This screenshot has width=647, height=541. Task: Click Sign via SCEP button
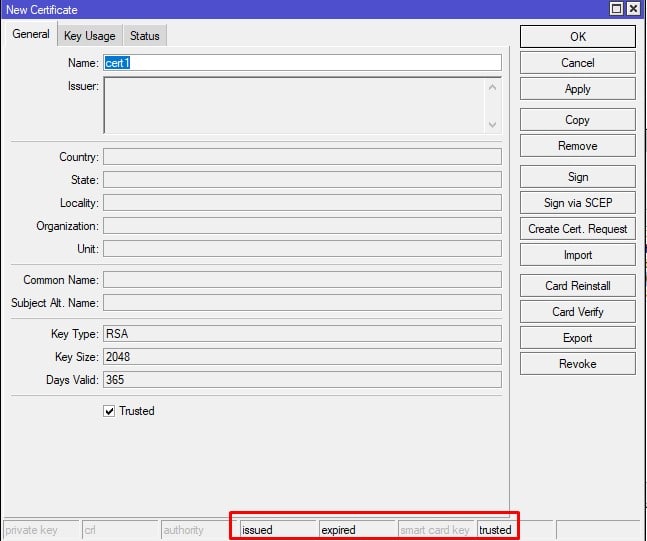coord(578,203)
